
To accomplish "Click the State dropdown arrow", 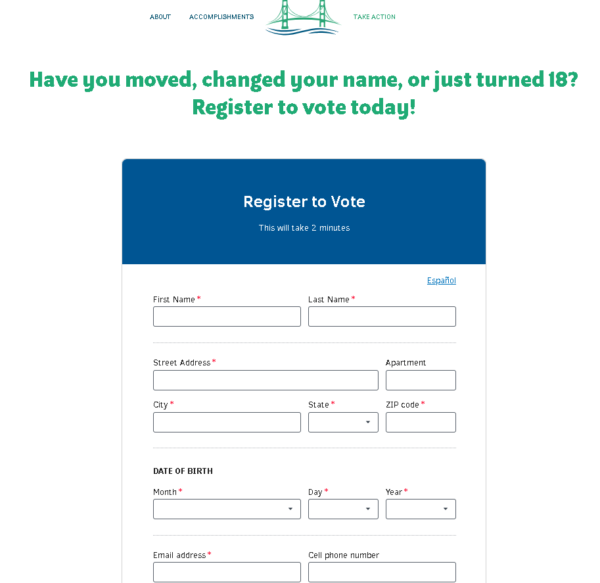I will click(x=368, y=423).
